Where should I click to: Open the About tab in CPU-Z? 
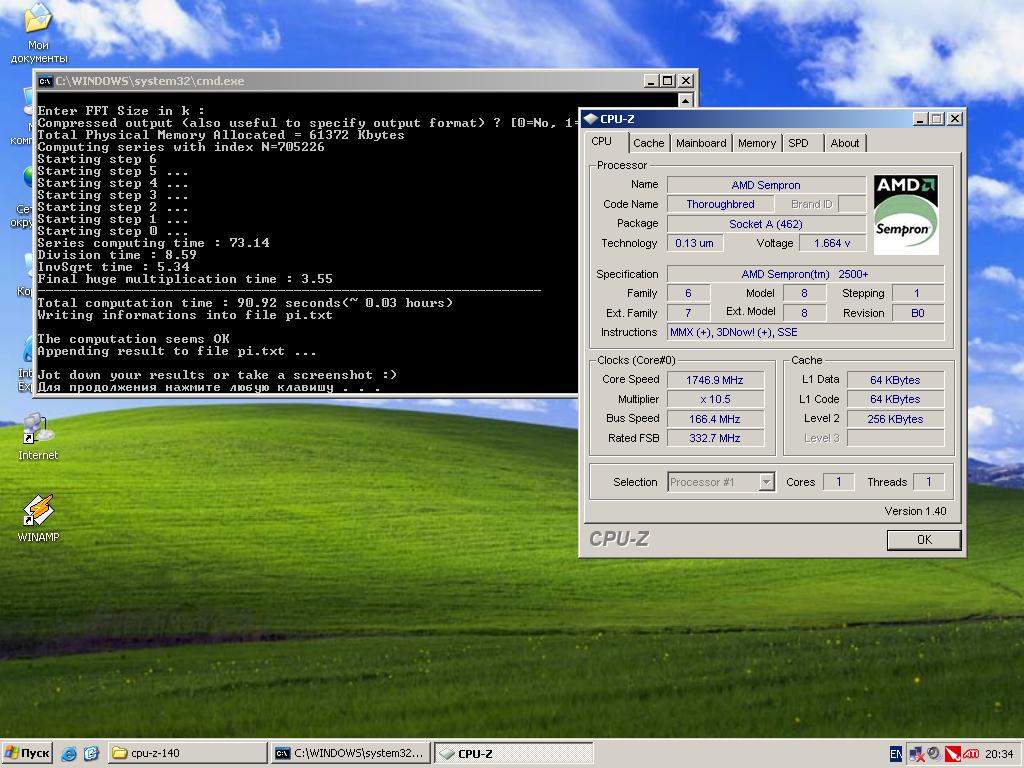point(844,143)
